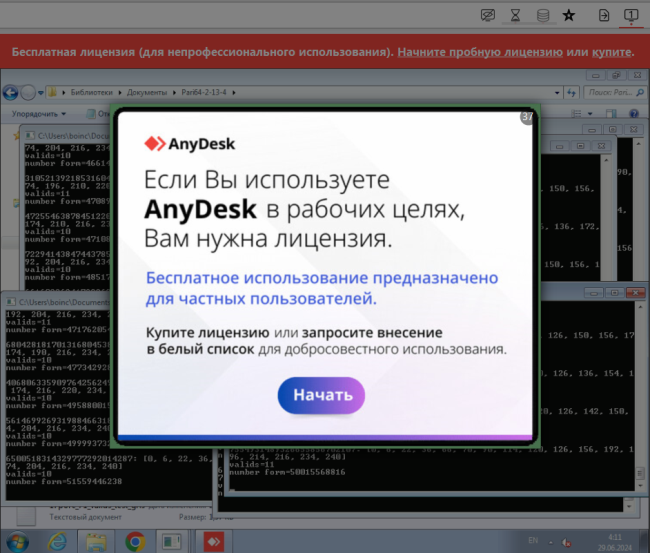Click the database stack icon in AnyDesk toolbar
This screenshot has width=650, height=553.
543,16
